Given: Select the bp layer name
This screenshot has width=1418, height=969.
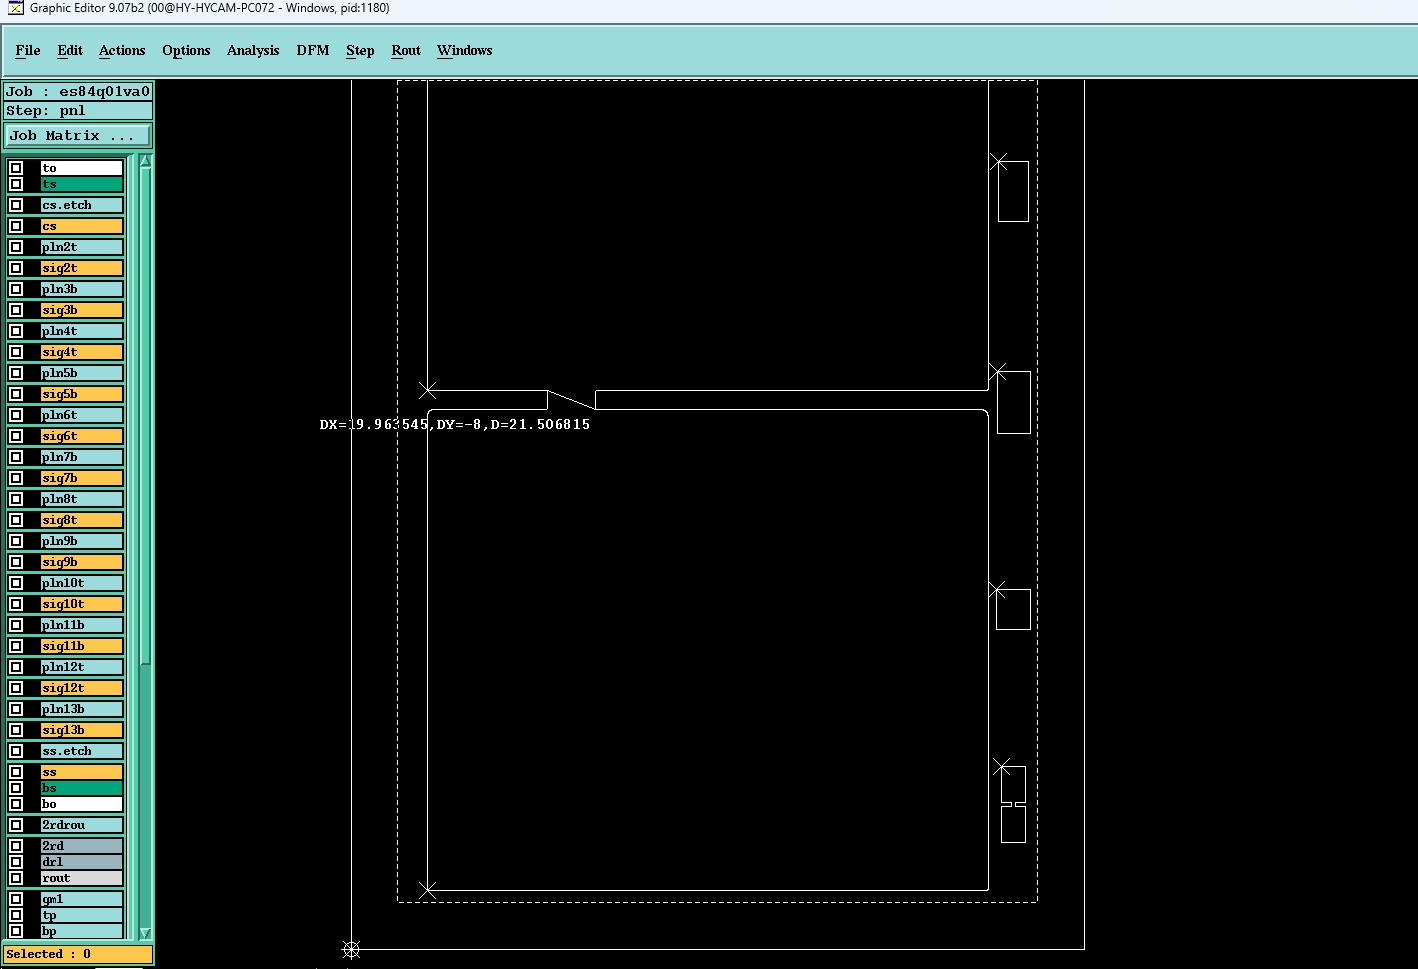Looking at the screenshot, I should click(82, 931).
